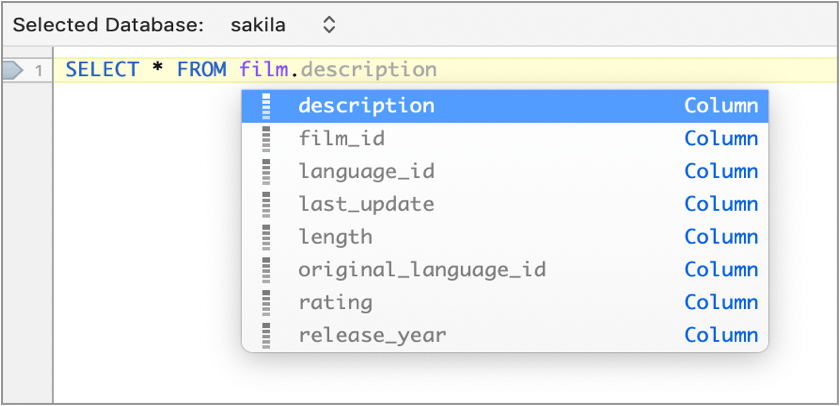Pick last_update column suggestion
This screenshot has height=406, width=840.
[x=505, y=204]
